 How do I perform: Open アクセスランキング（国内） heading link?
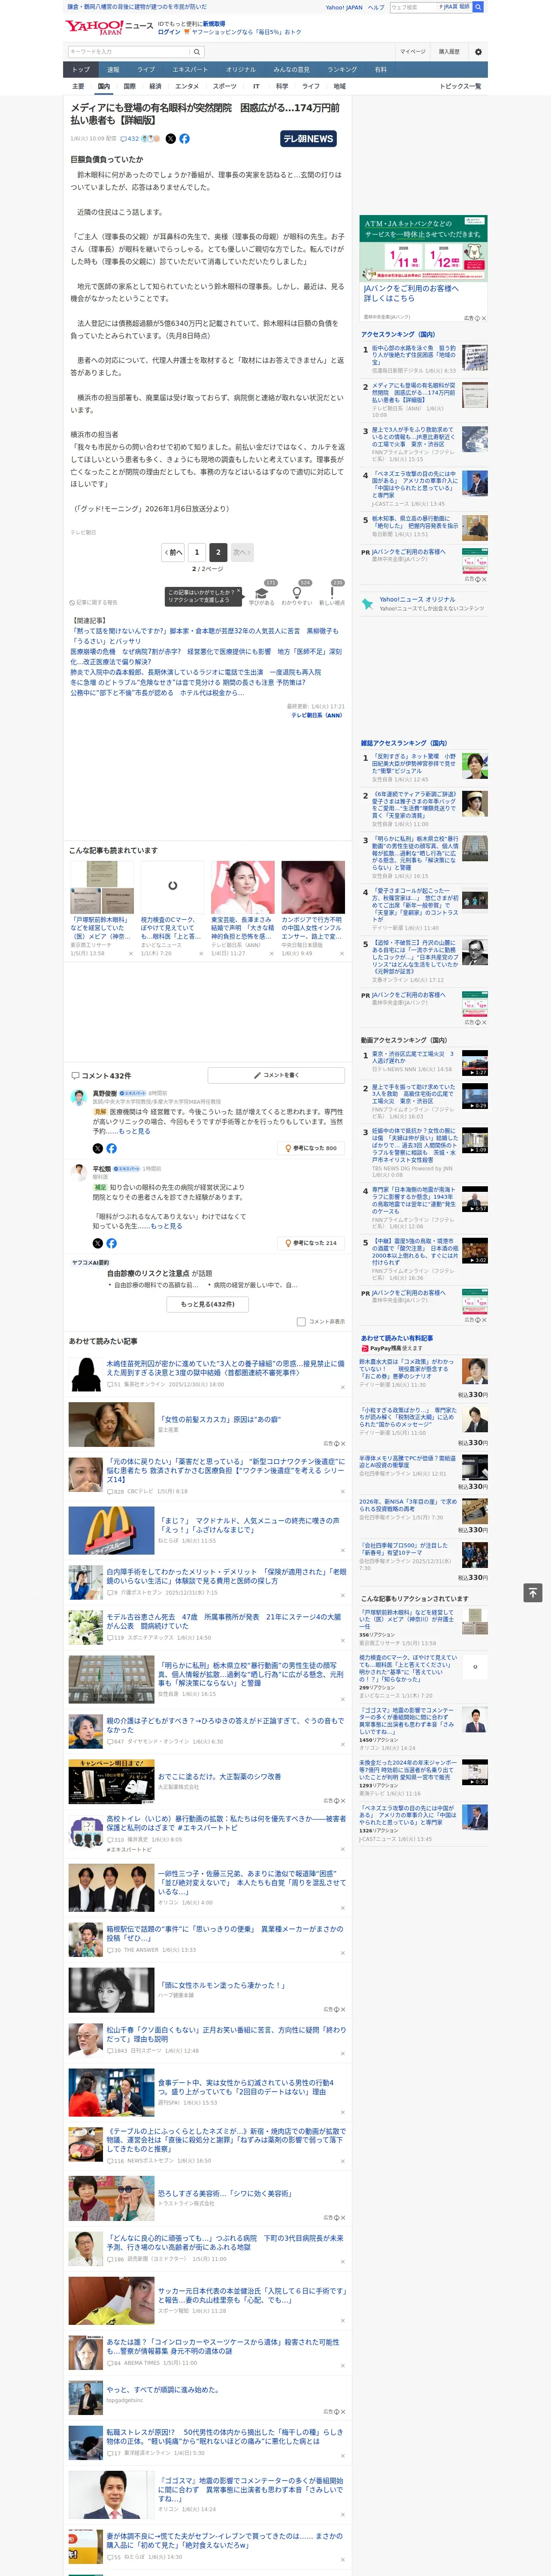coord(398,334)
